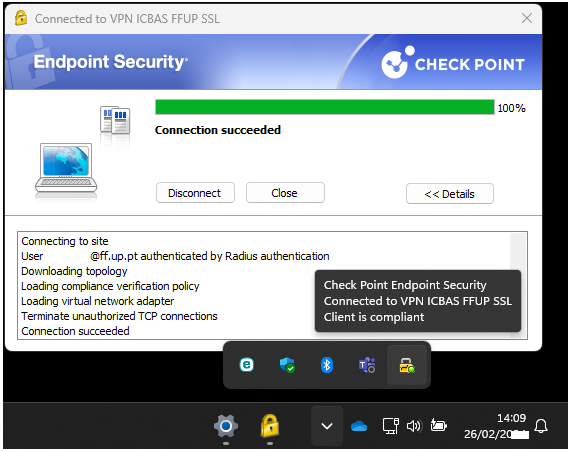
Task: Click the laptop illustration in dialog
Action: pos(66,168)
